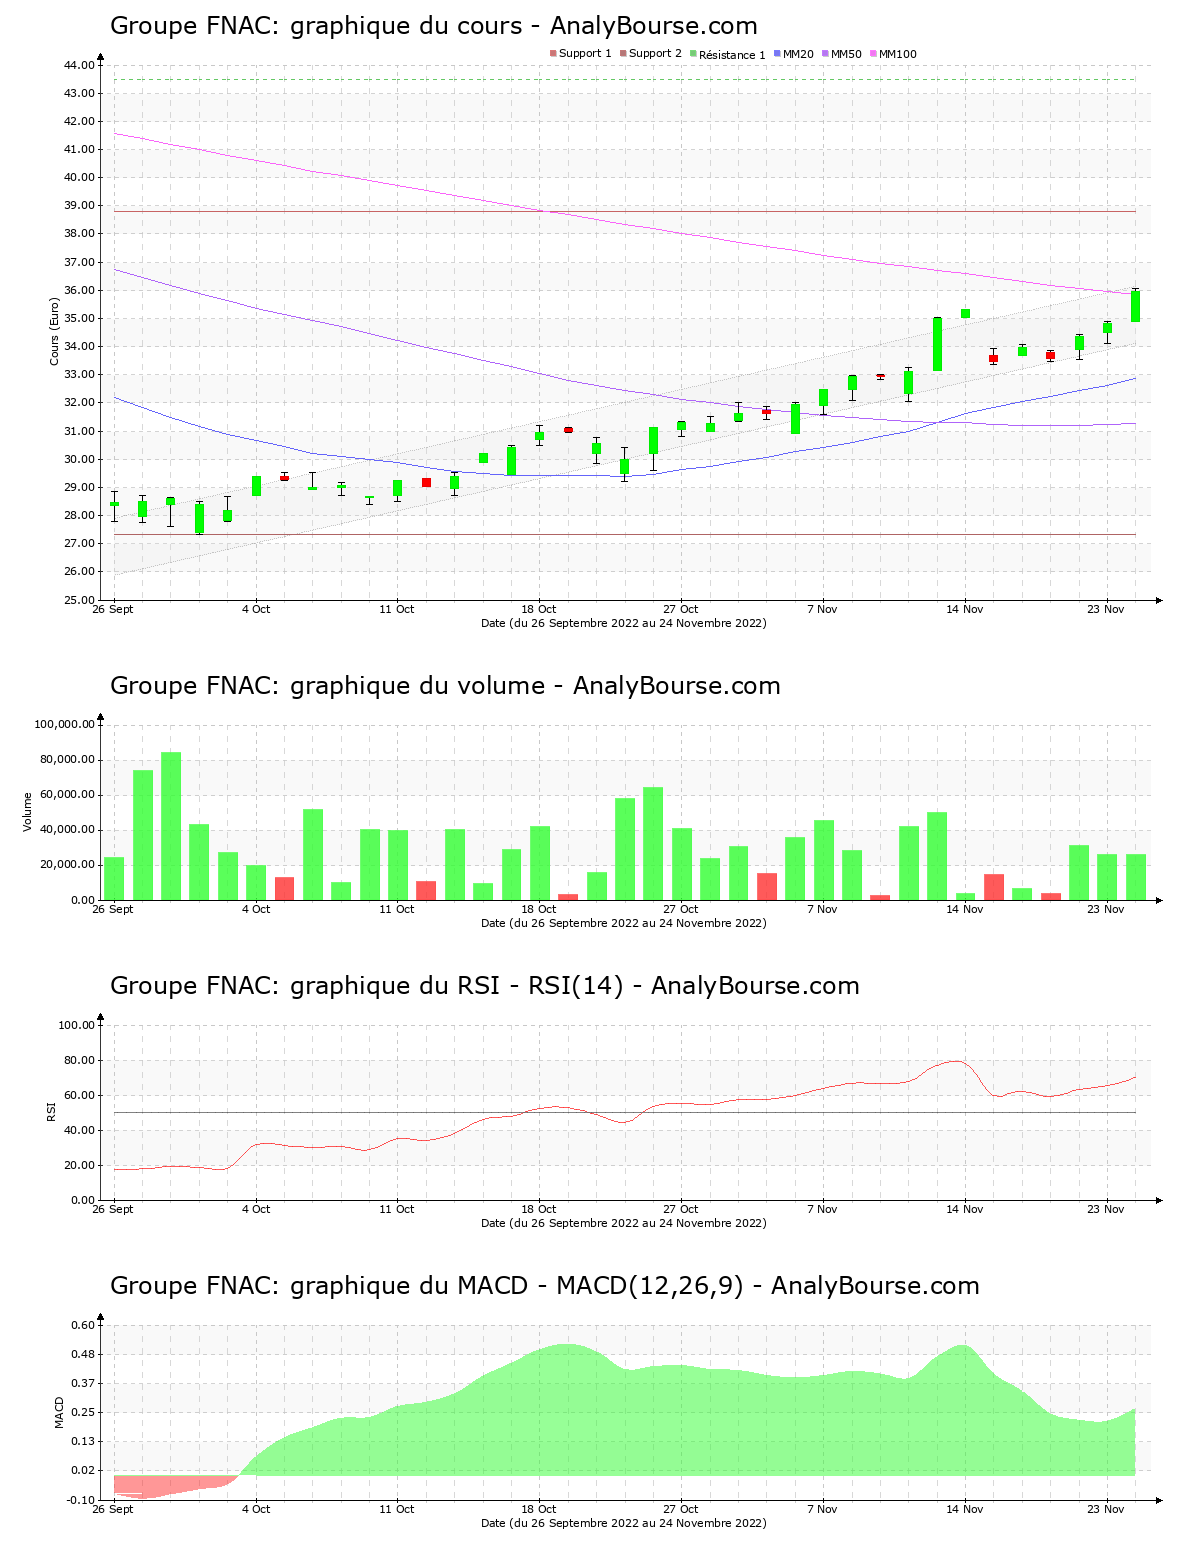Click the tallest green volume bar
The image size is (1200, 1550).
point(171,826)
